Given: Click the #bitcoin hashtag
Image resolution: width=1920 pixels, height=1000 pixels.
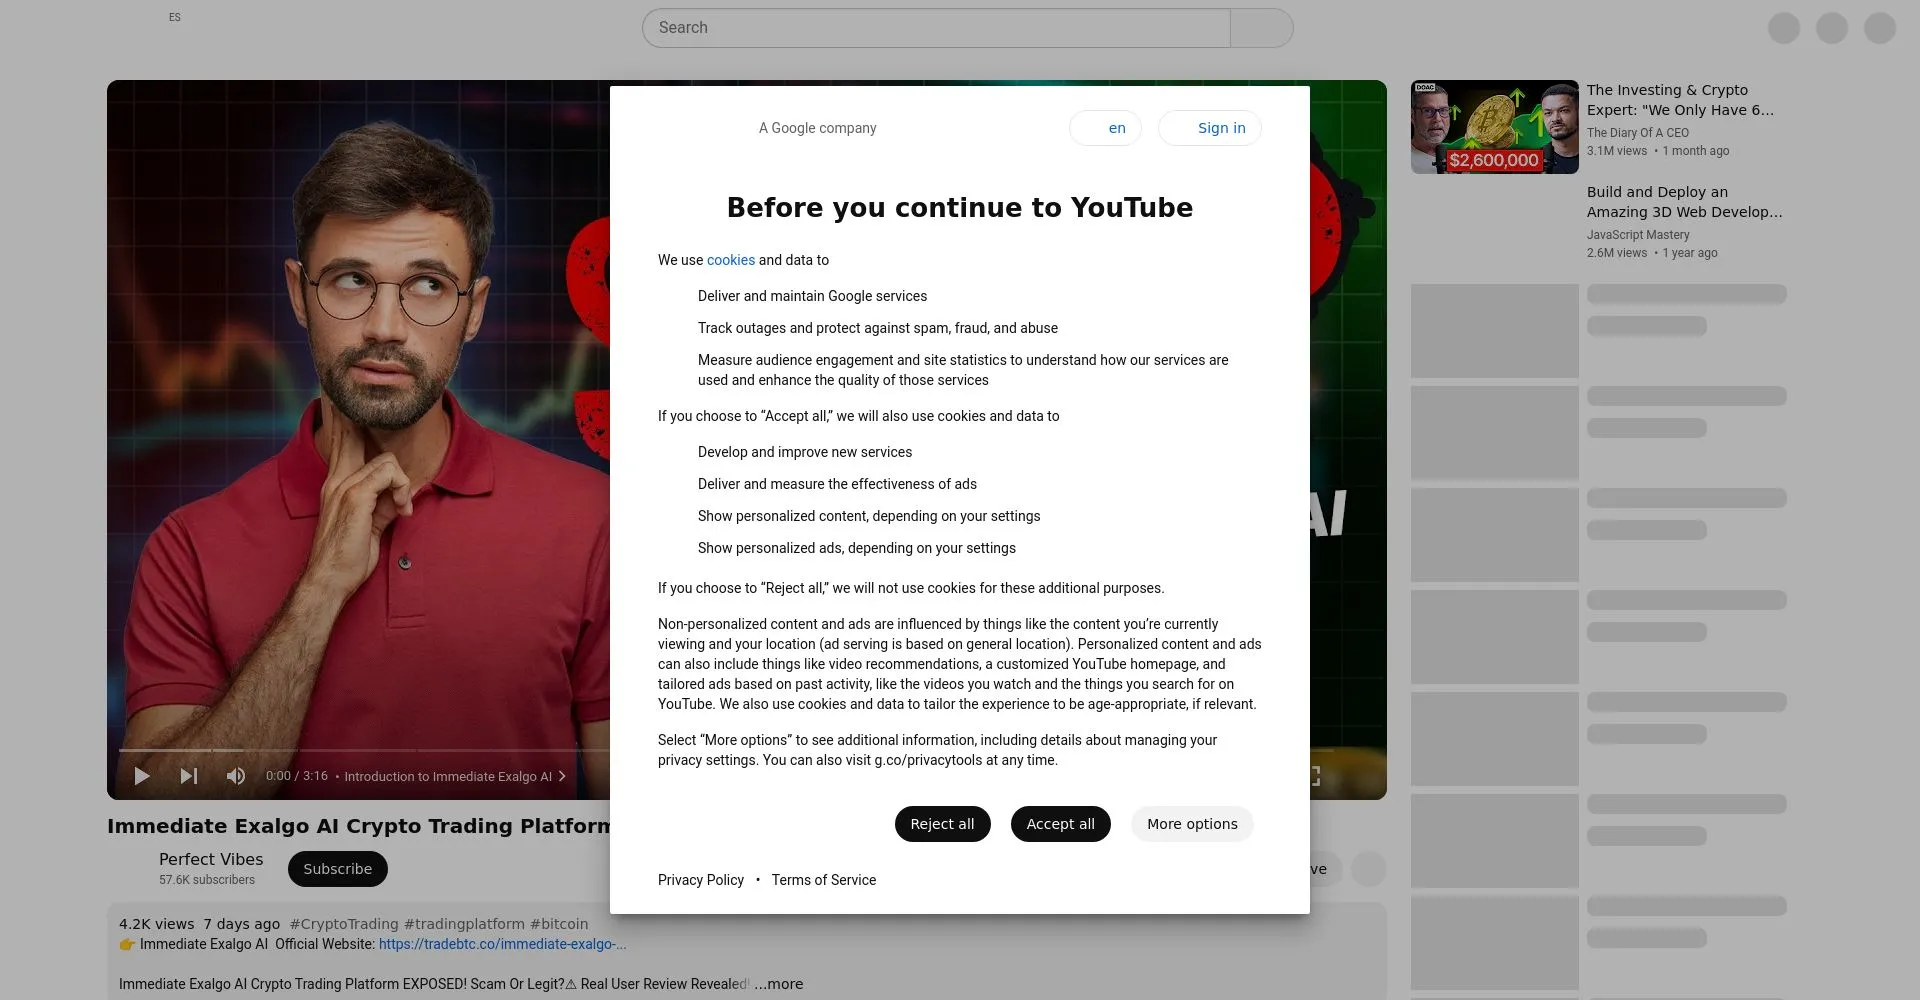Looking at the screenshot, I should coord(559,924).
